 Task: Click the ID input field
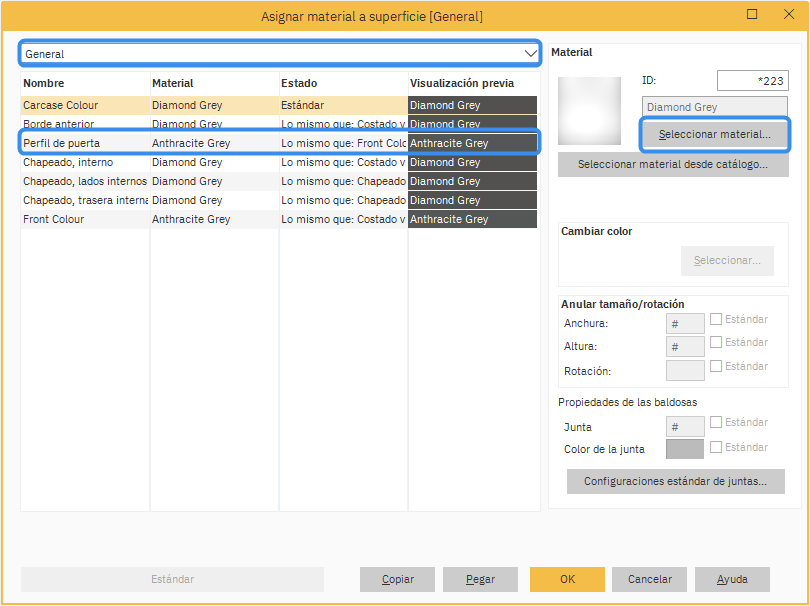pos(752,81)
